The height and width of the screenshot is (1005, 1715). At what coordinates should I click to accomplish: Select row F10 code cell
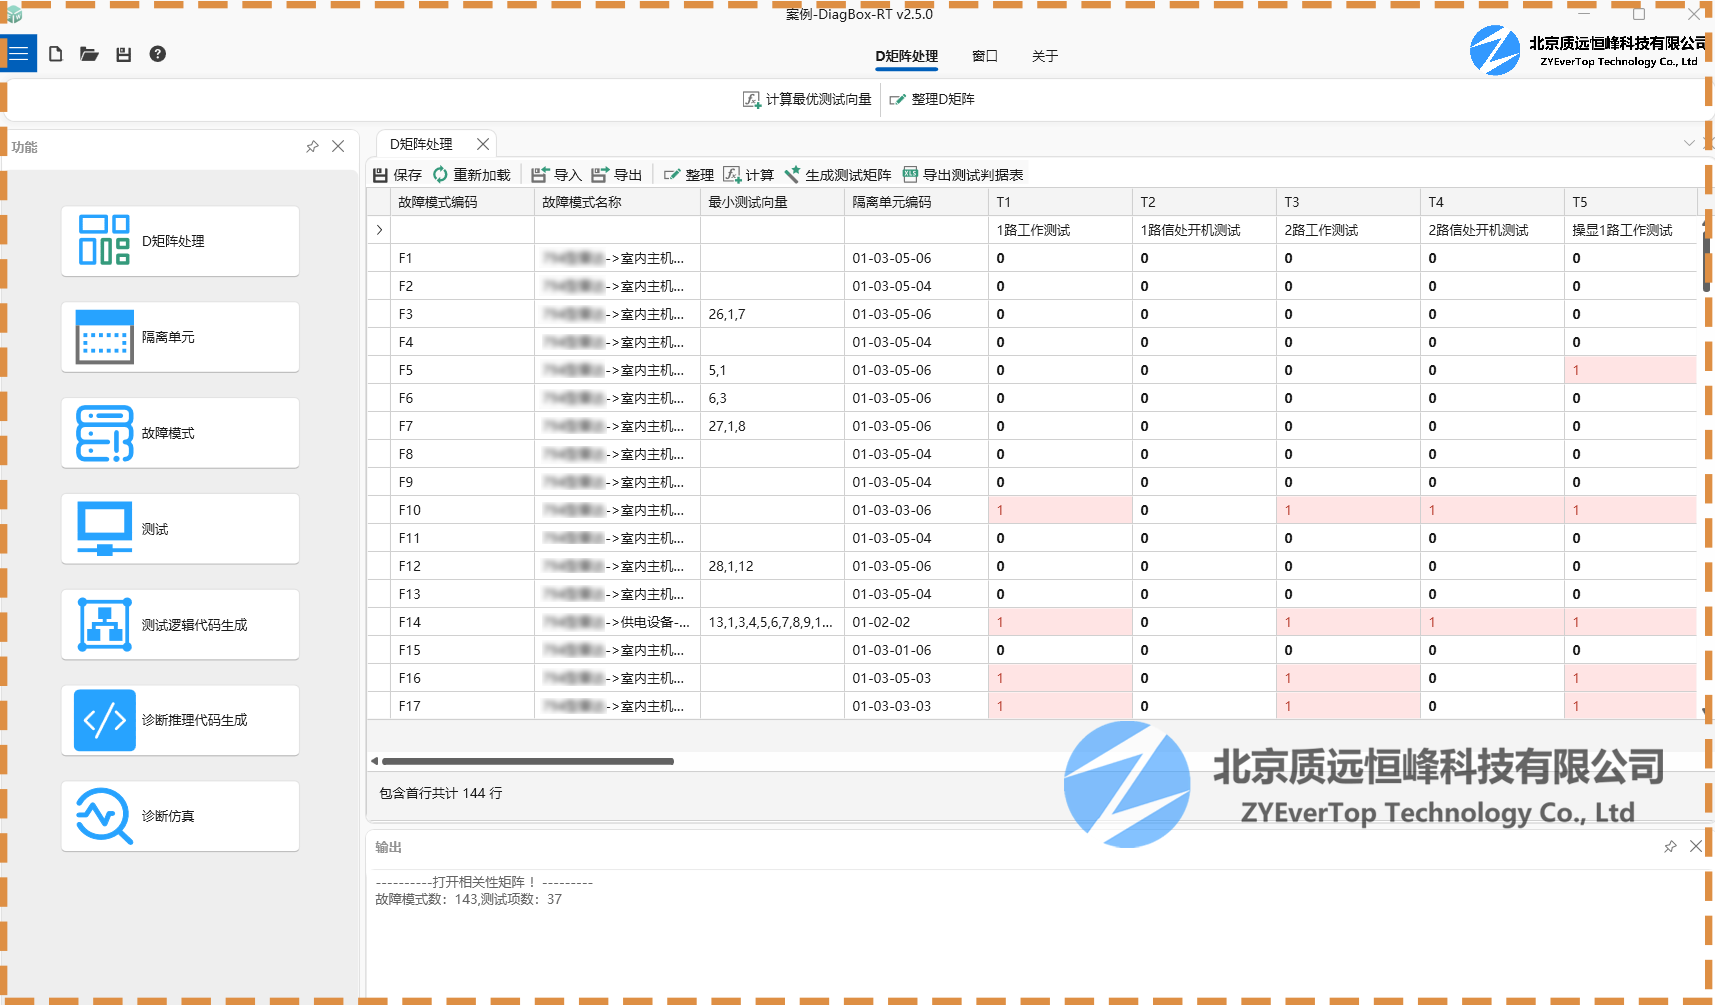462,510
